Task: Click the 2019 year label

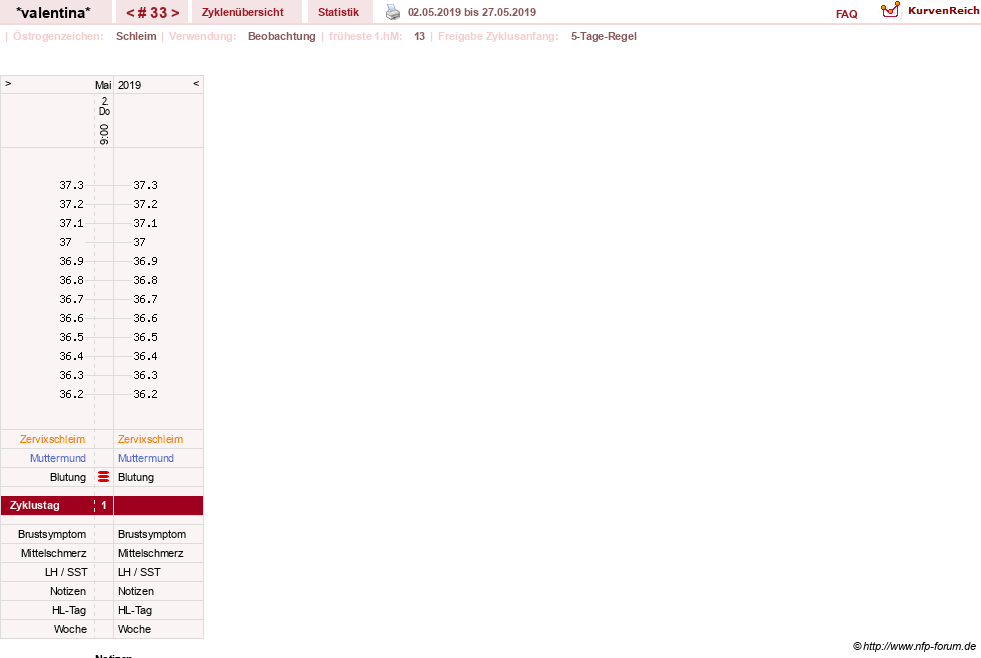Action: (x=130, y=85)
